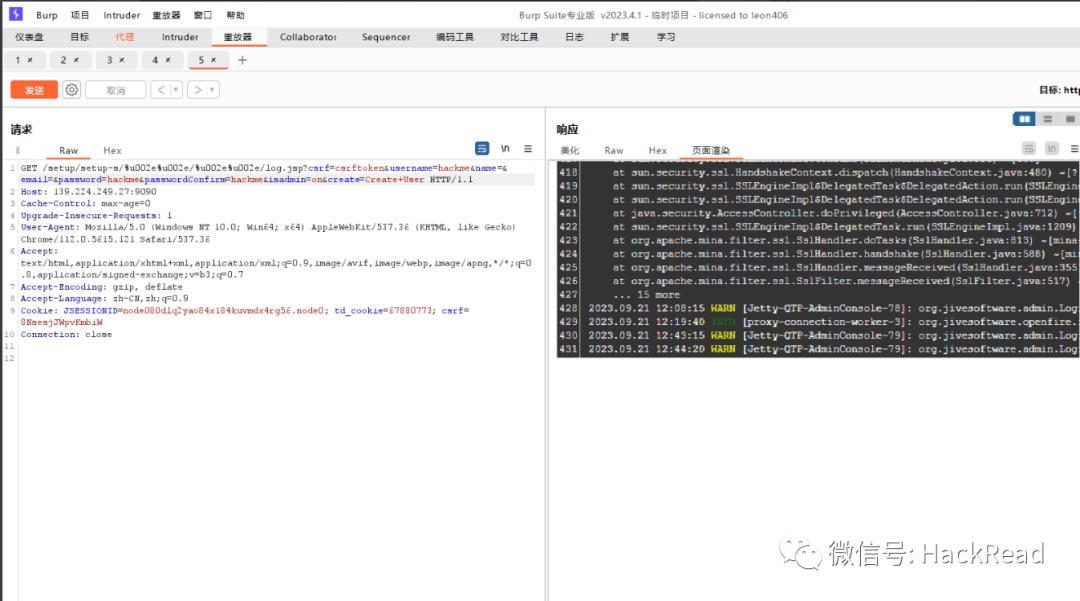Viewport: 1080px width, 601px height.
Task: Click the 取消 cancel button
Action: [116, 90]
